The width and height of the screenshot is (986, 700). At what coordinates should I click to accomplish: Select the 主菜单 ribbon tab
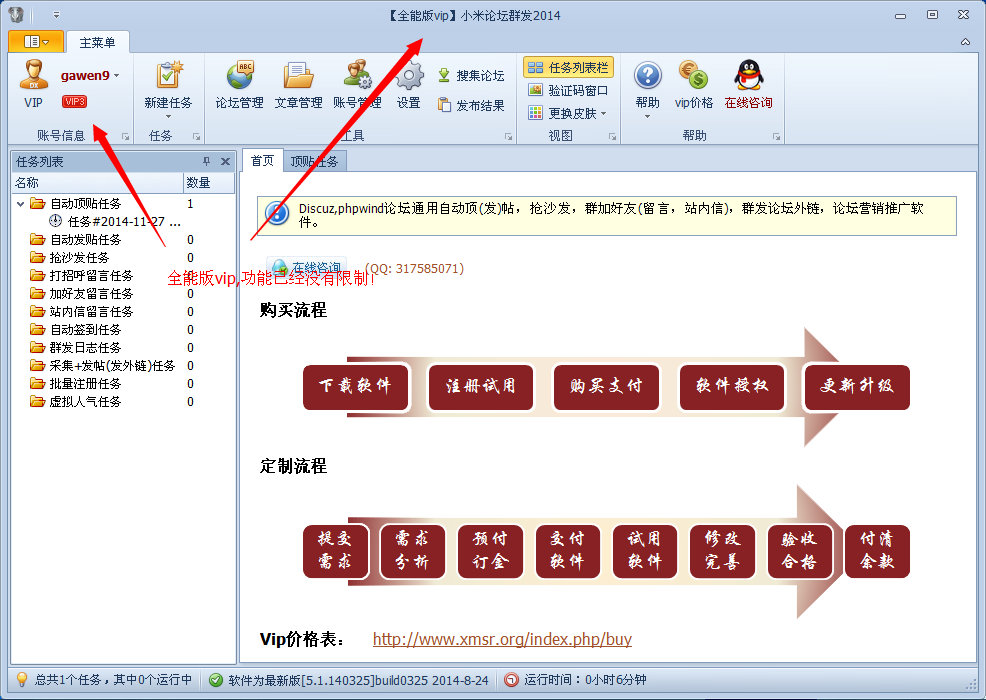coord(97,42)
